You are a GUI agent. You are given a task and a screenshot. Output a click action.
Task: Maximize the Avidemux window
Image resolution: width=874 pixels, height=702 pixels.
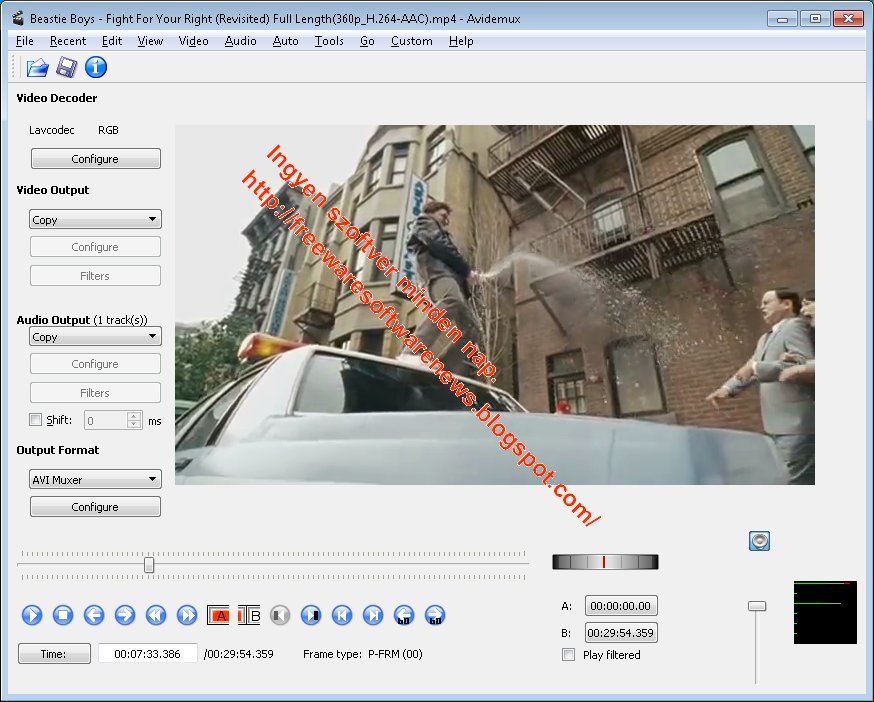(x=815, y=18)
